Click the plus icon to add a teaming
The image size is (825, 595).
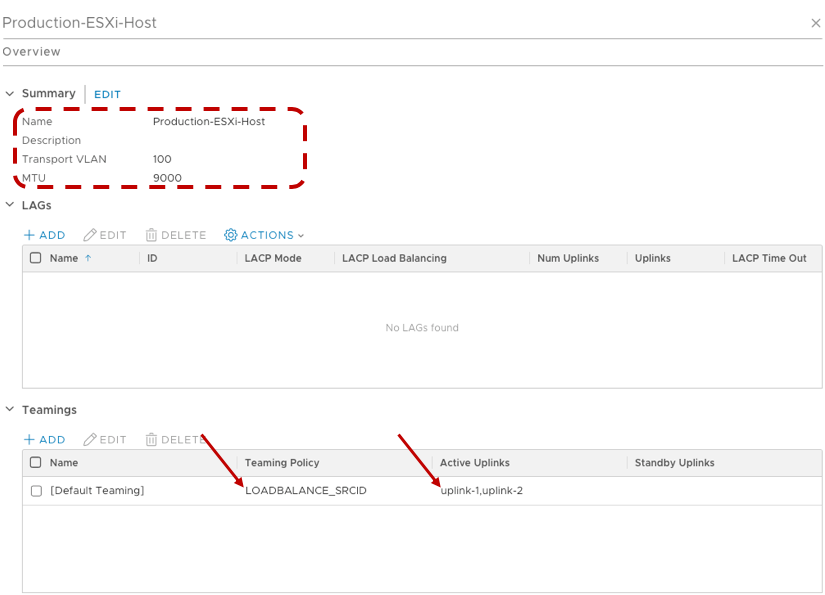(x=30, y=440)
